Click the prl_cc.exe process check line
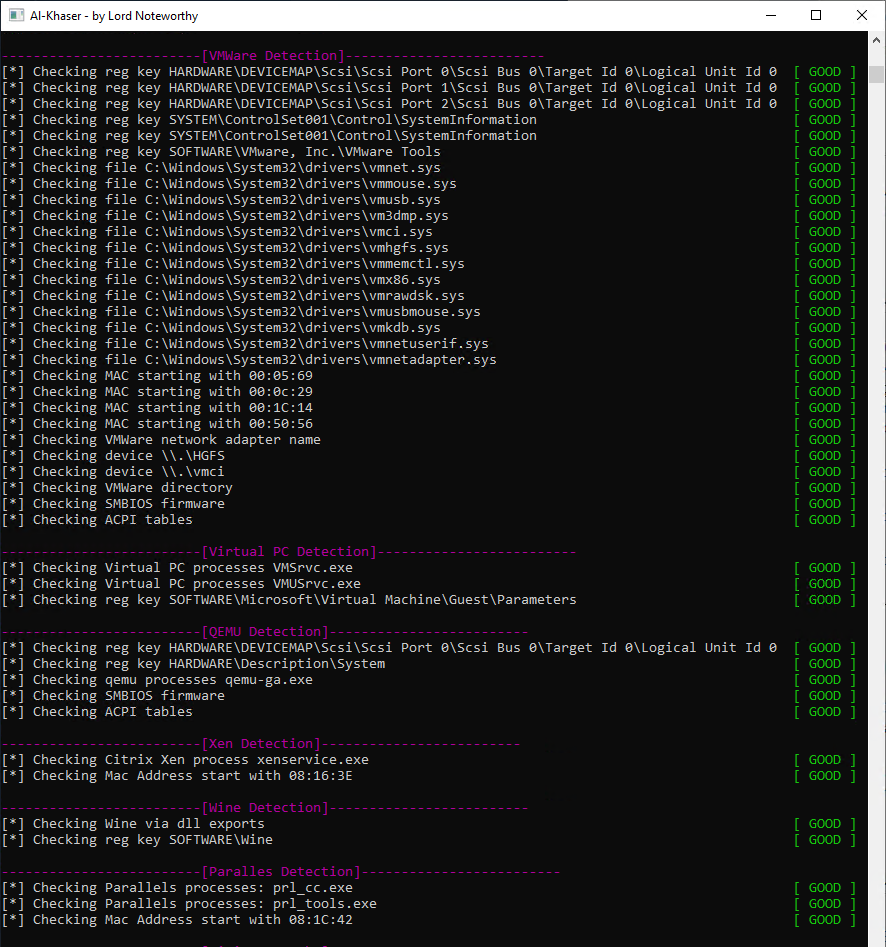Image resolution: width=886 pixels, height=947 pixels. pos(177,888)
